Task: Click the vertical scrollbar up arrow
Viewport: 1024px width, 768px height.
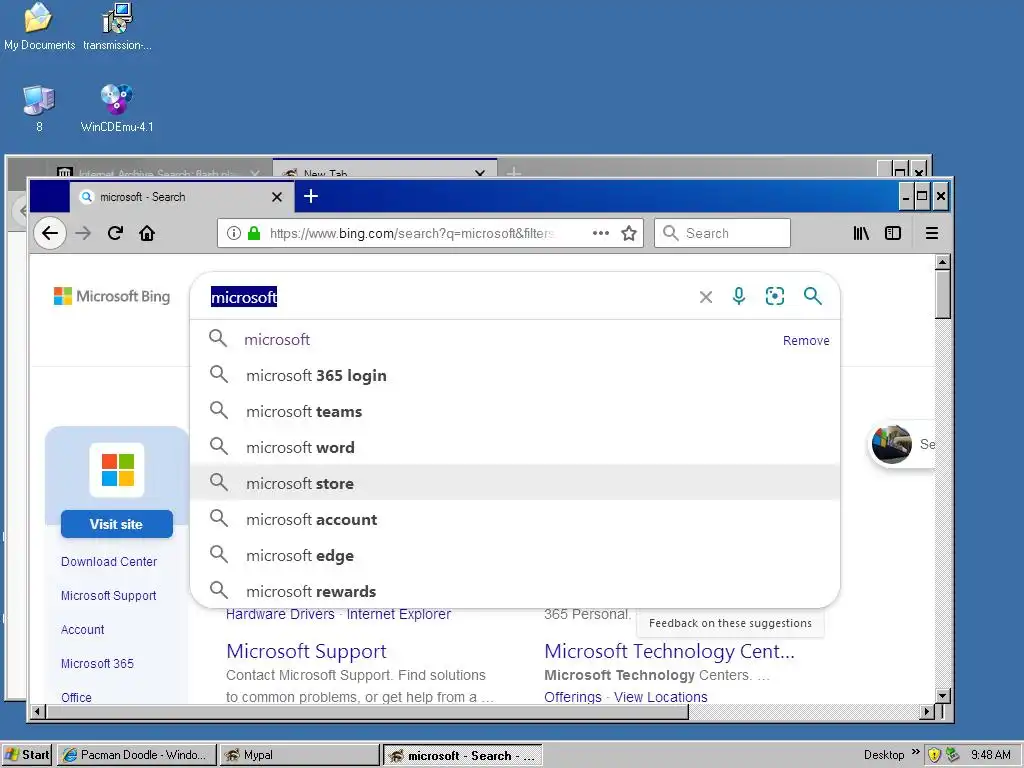Action: pos(942,263)
